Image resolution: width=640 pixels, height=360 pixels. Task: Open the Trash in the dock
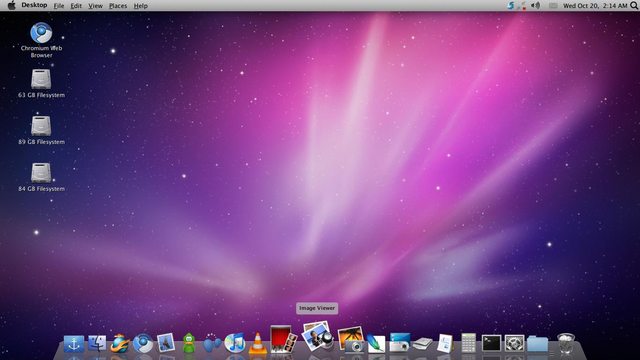[x=566, y=343]
